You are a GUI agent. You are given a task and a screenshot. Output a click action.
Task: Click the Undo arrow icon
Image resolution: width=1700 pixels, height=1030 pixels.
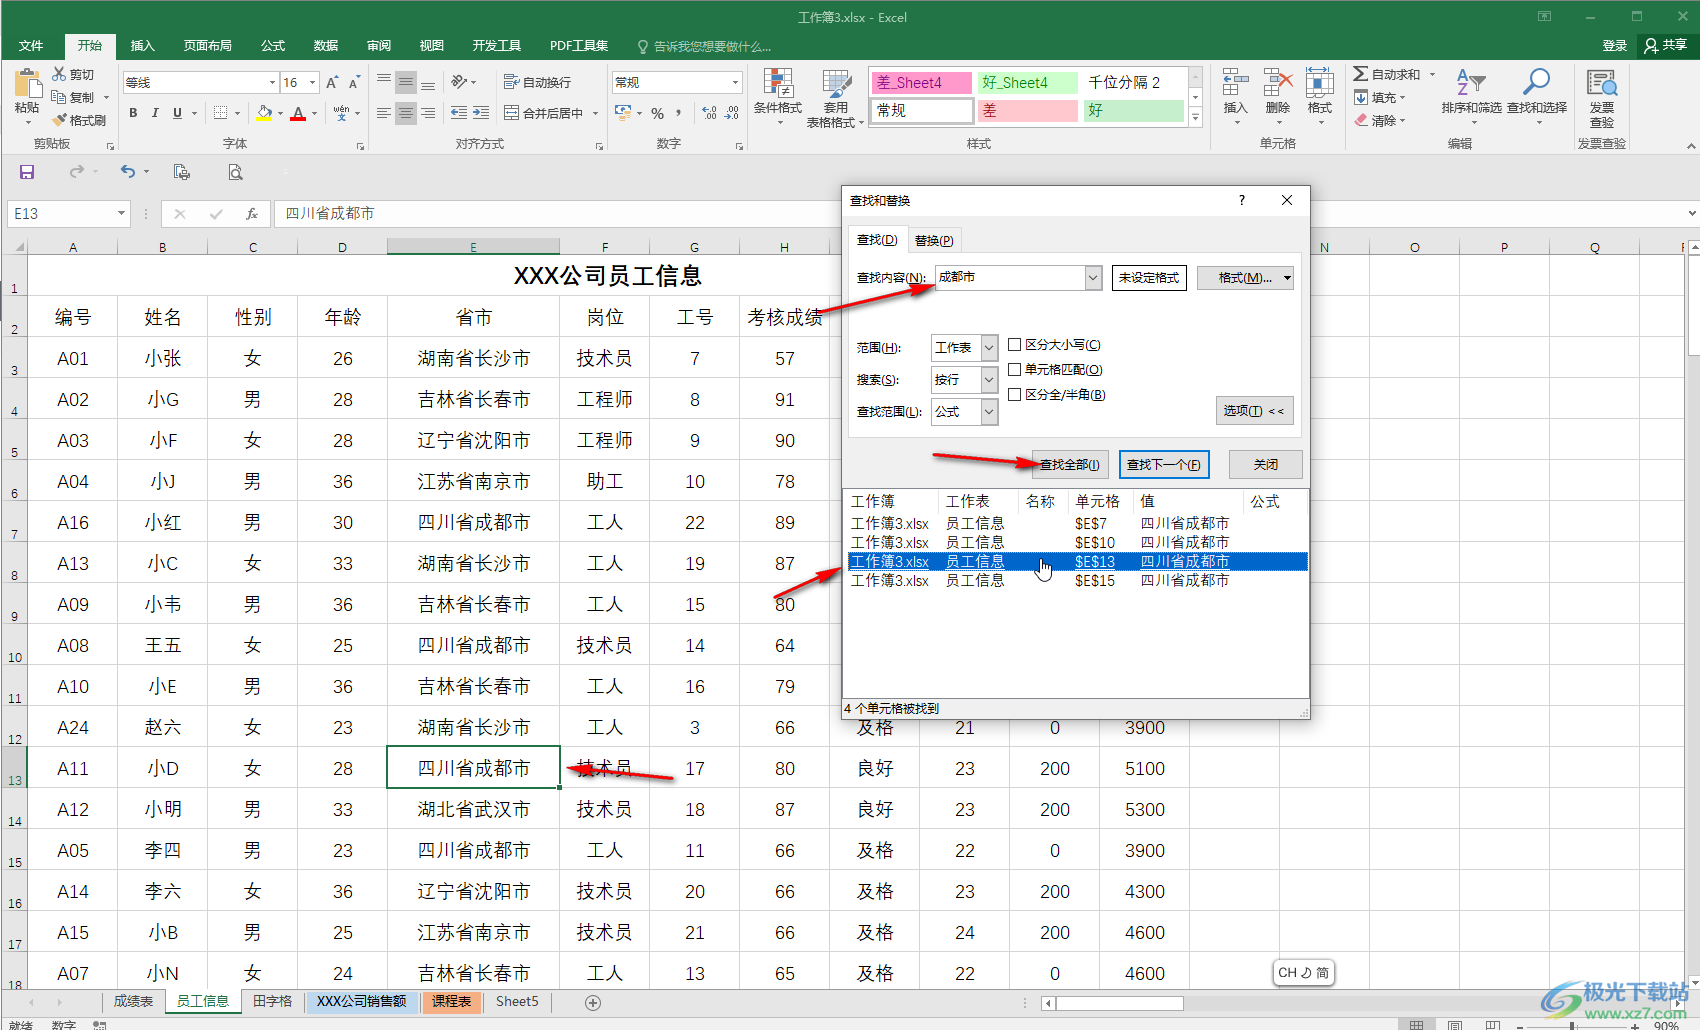(127, 172)
